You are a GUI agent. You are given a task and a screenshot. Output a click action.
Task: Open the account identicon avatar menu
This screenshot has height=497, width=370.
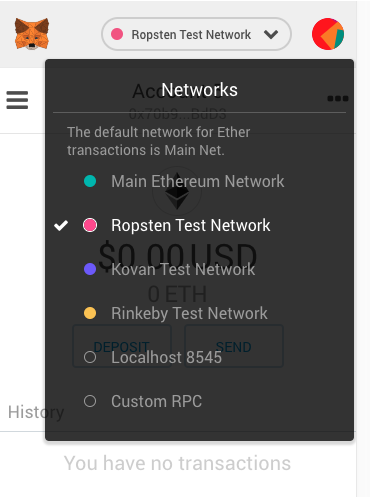(x=328, y=34)
